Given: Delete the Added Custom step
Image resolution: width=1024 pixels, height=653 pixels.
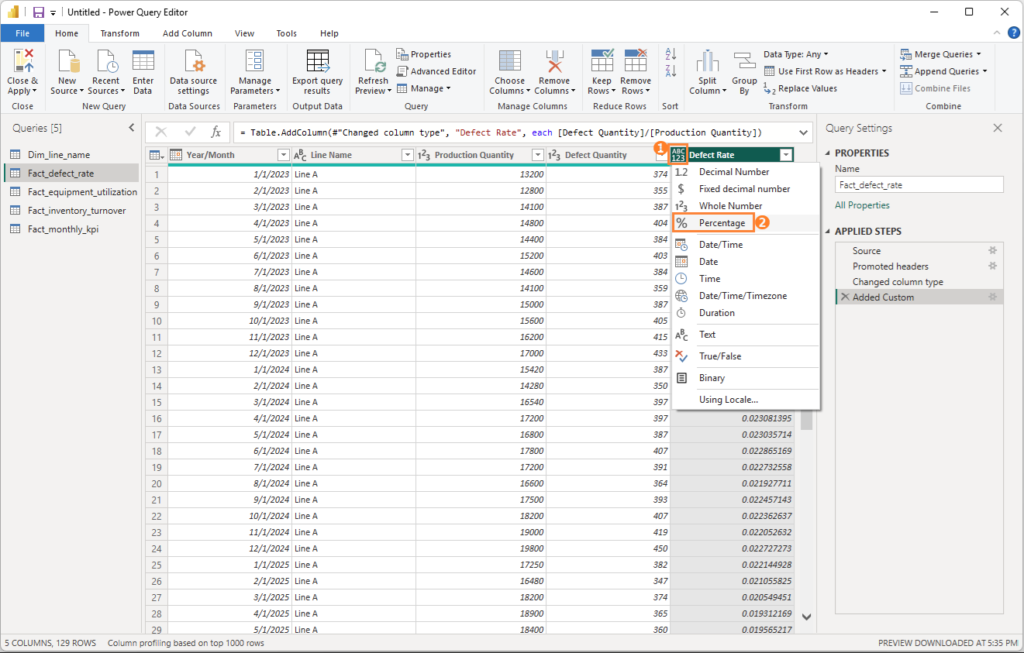Looking at the screenshot, I should 845,297.
